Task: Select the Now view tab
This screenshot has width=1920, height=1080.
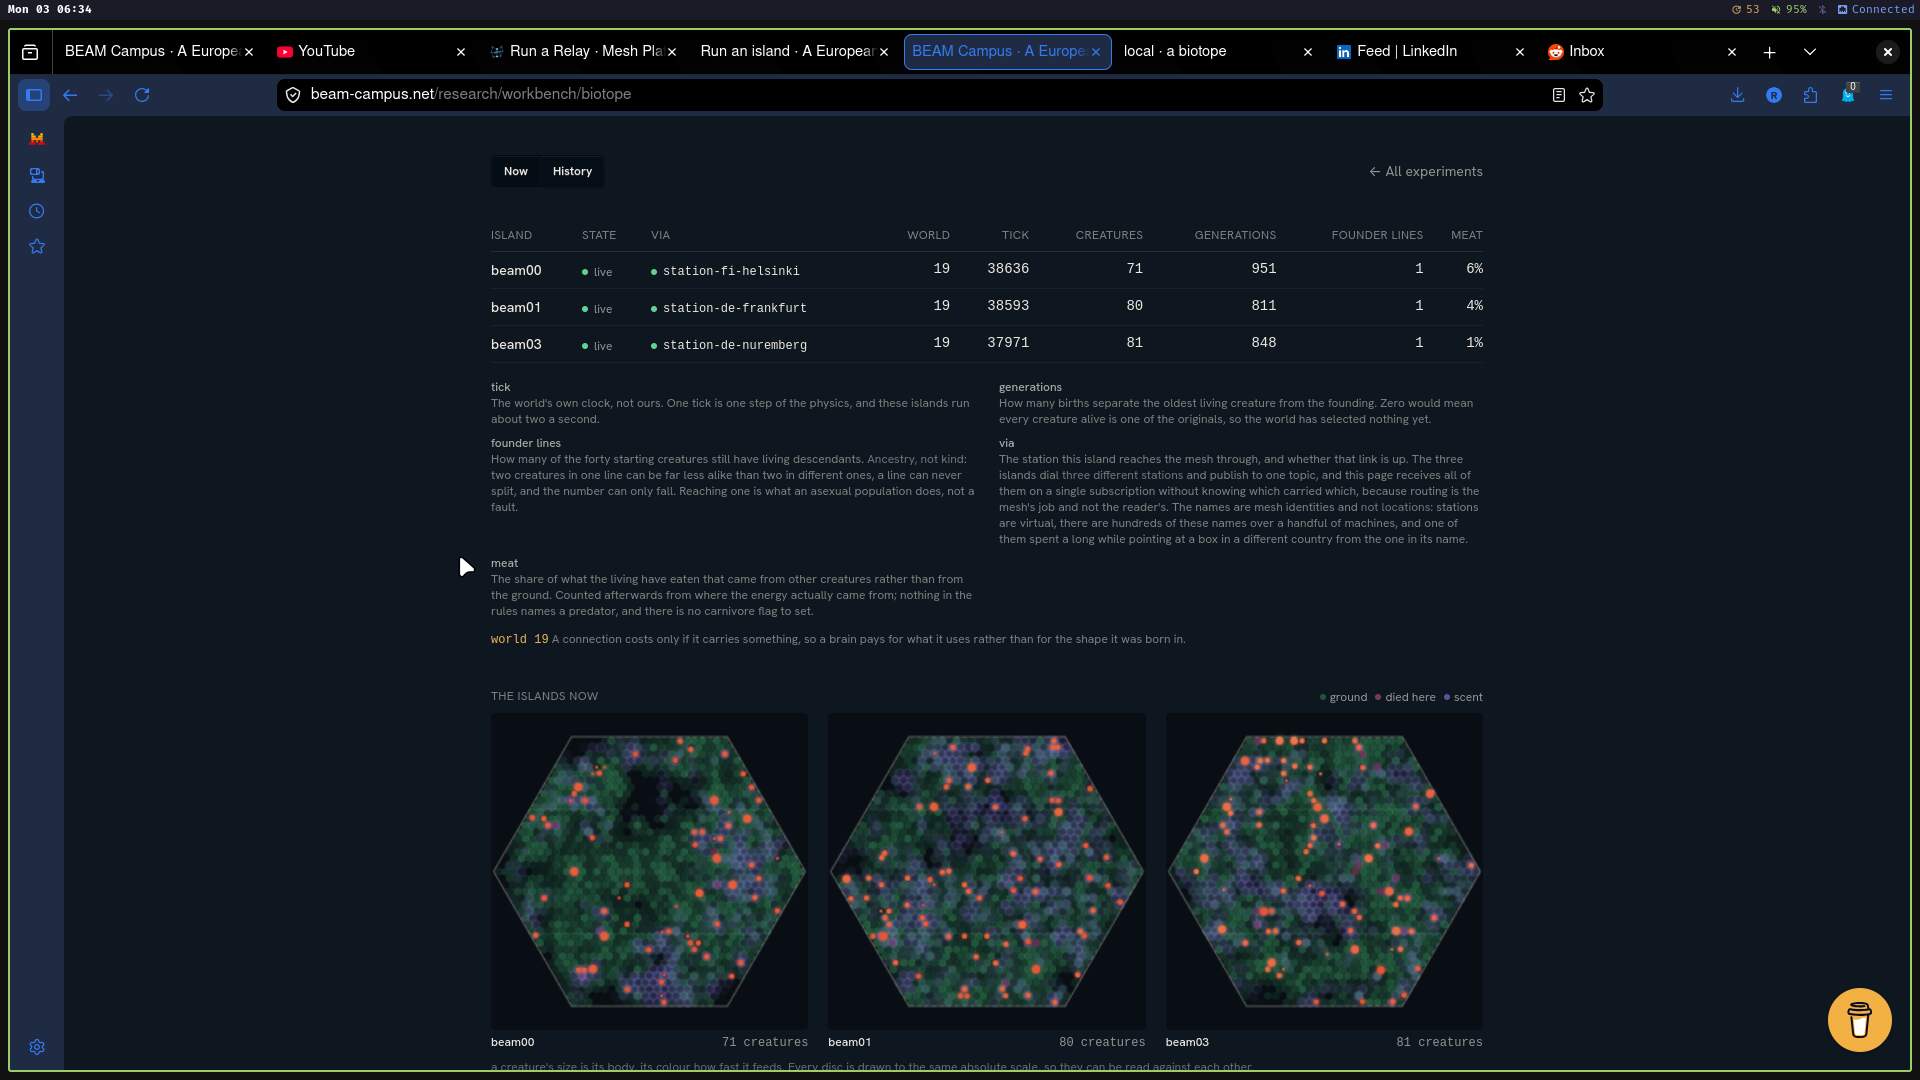Action: (516, 172)
